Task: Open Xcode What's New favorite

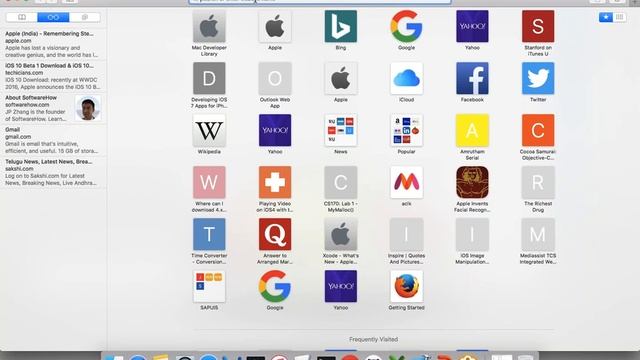Action: [x=340, y=234]
